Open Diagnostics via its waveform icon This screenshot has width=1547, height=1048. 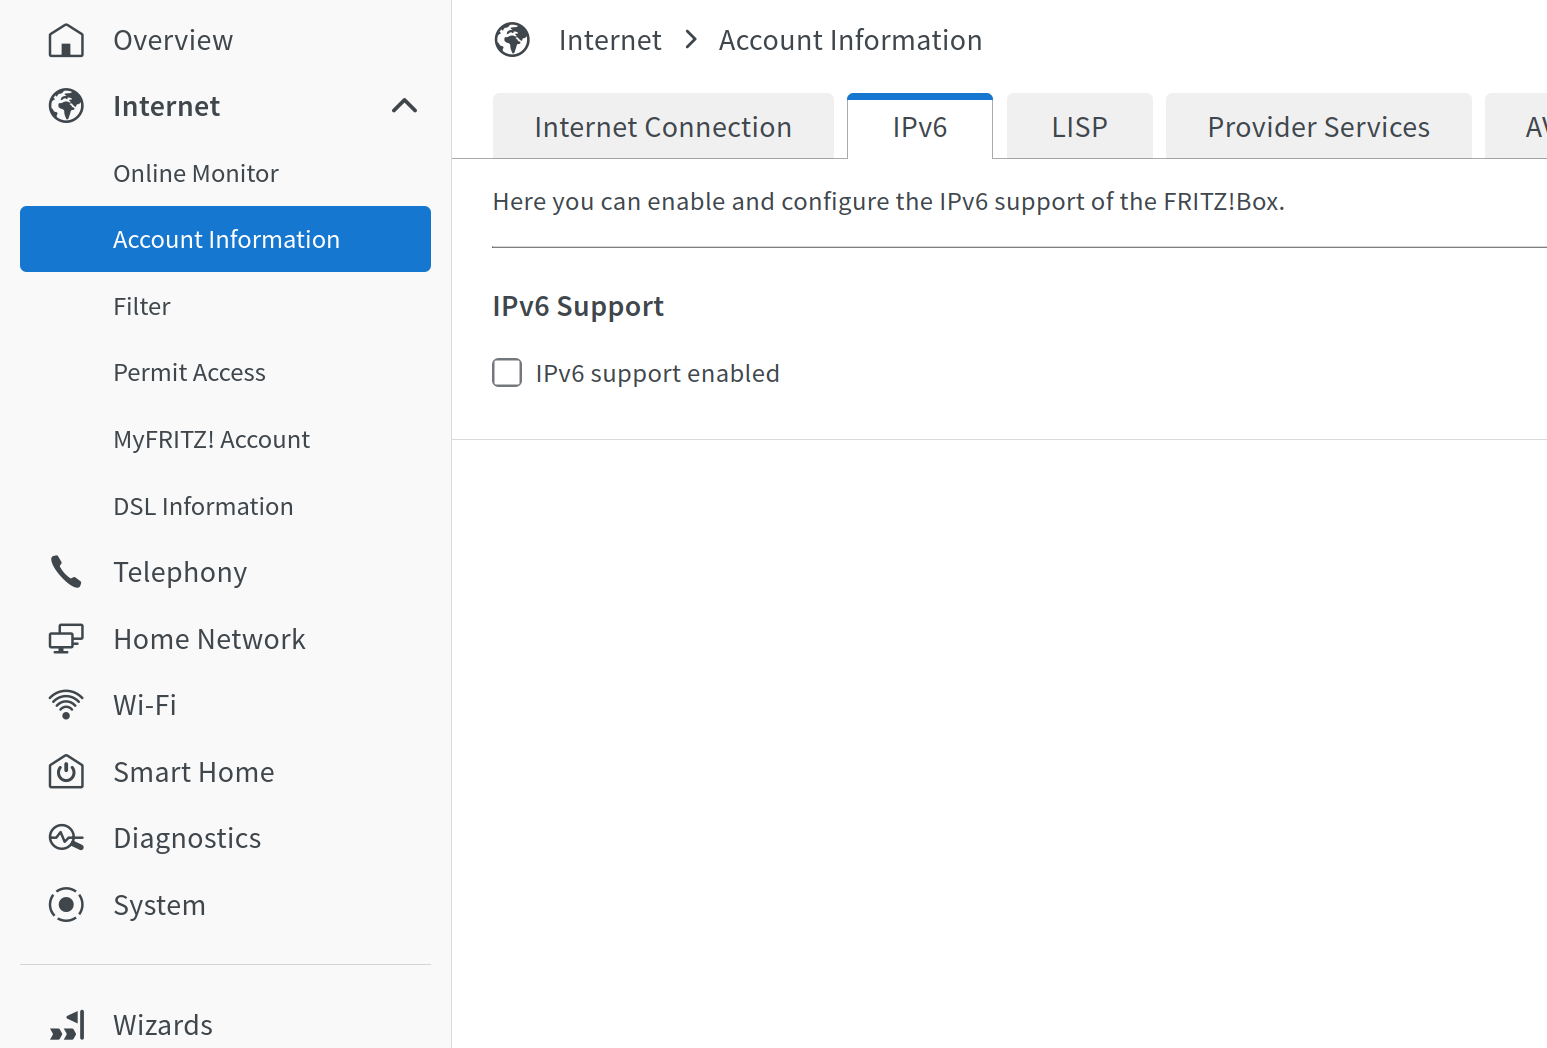66,837
